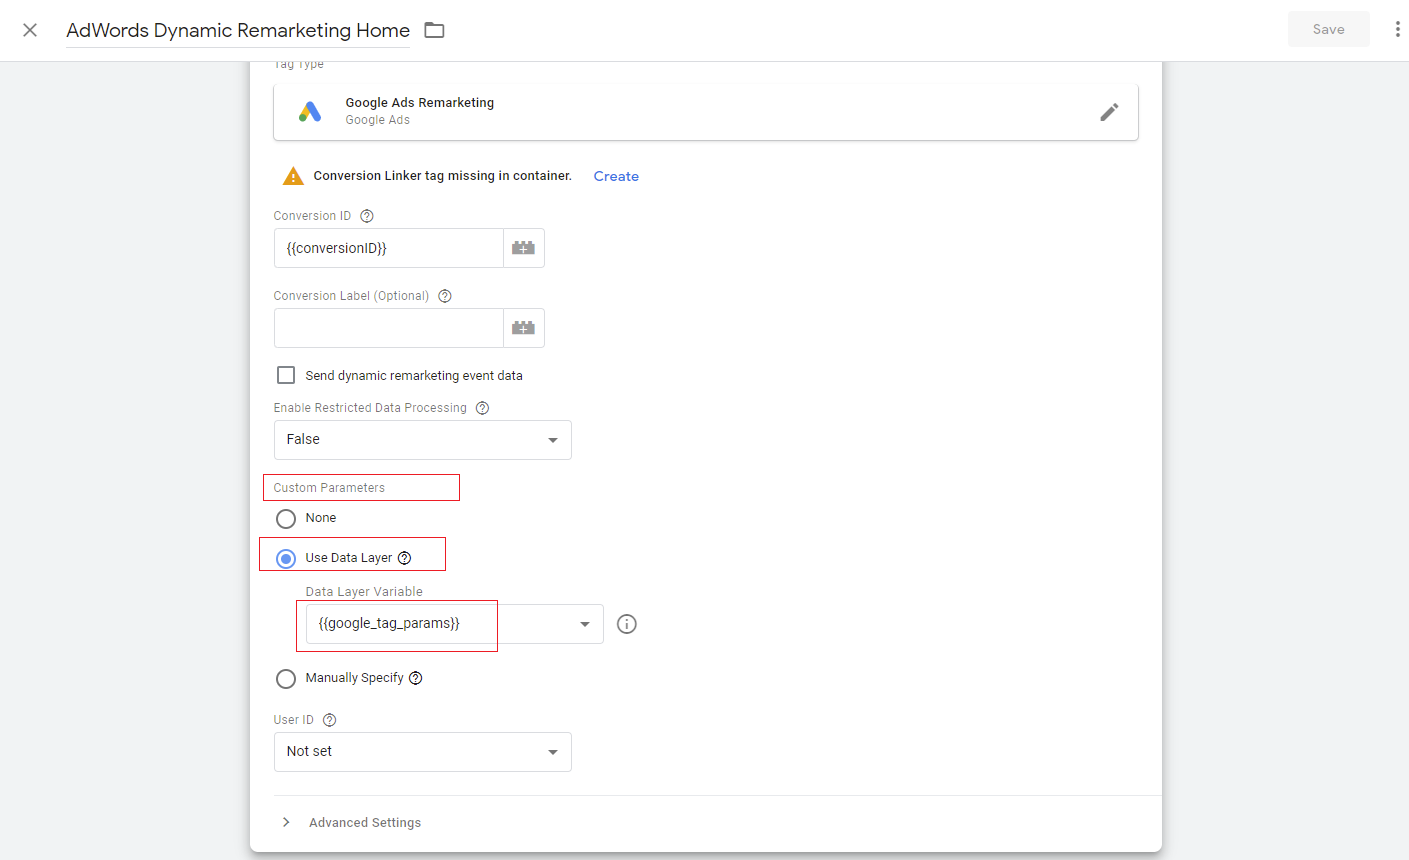Open the three-dot more options menu
Viewport: 1409px width, 860px height.
coord(1396,30)
